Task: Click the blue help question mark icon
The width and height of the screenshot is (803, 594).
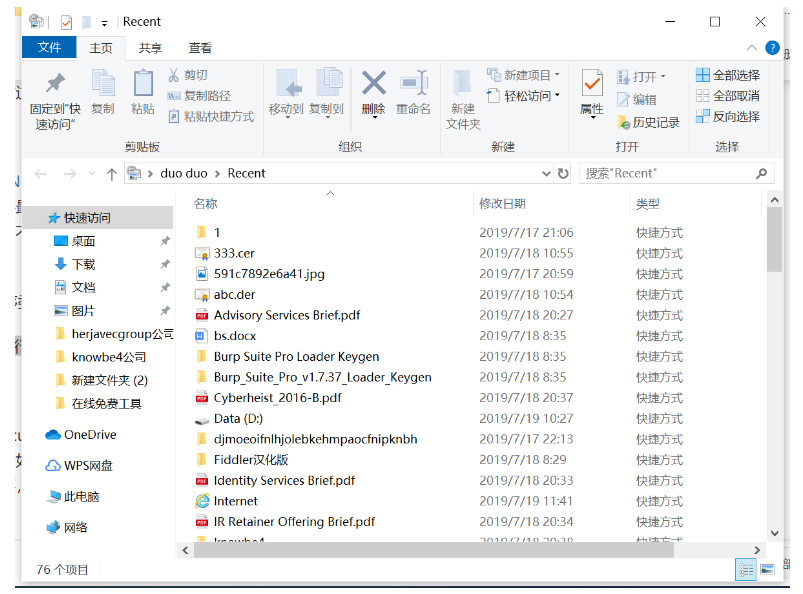Action: 772,48
